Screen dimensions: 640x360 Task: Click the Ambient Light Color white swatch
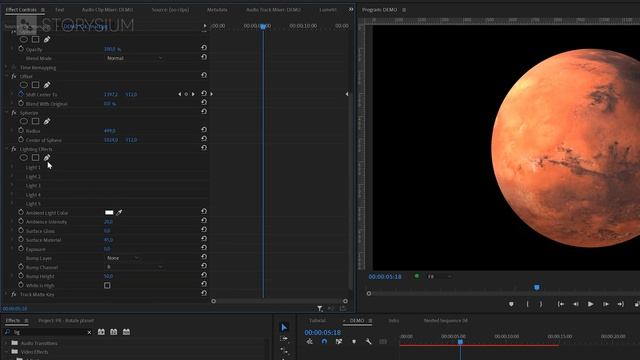pos(109,212)
